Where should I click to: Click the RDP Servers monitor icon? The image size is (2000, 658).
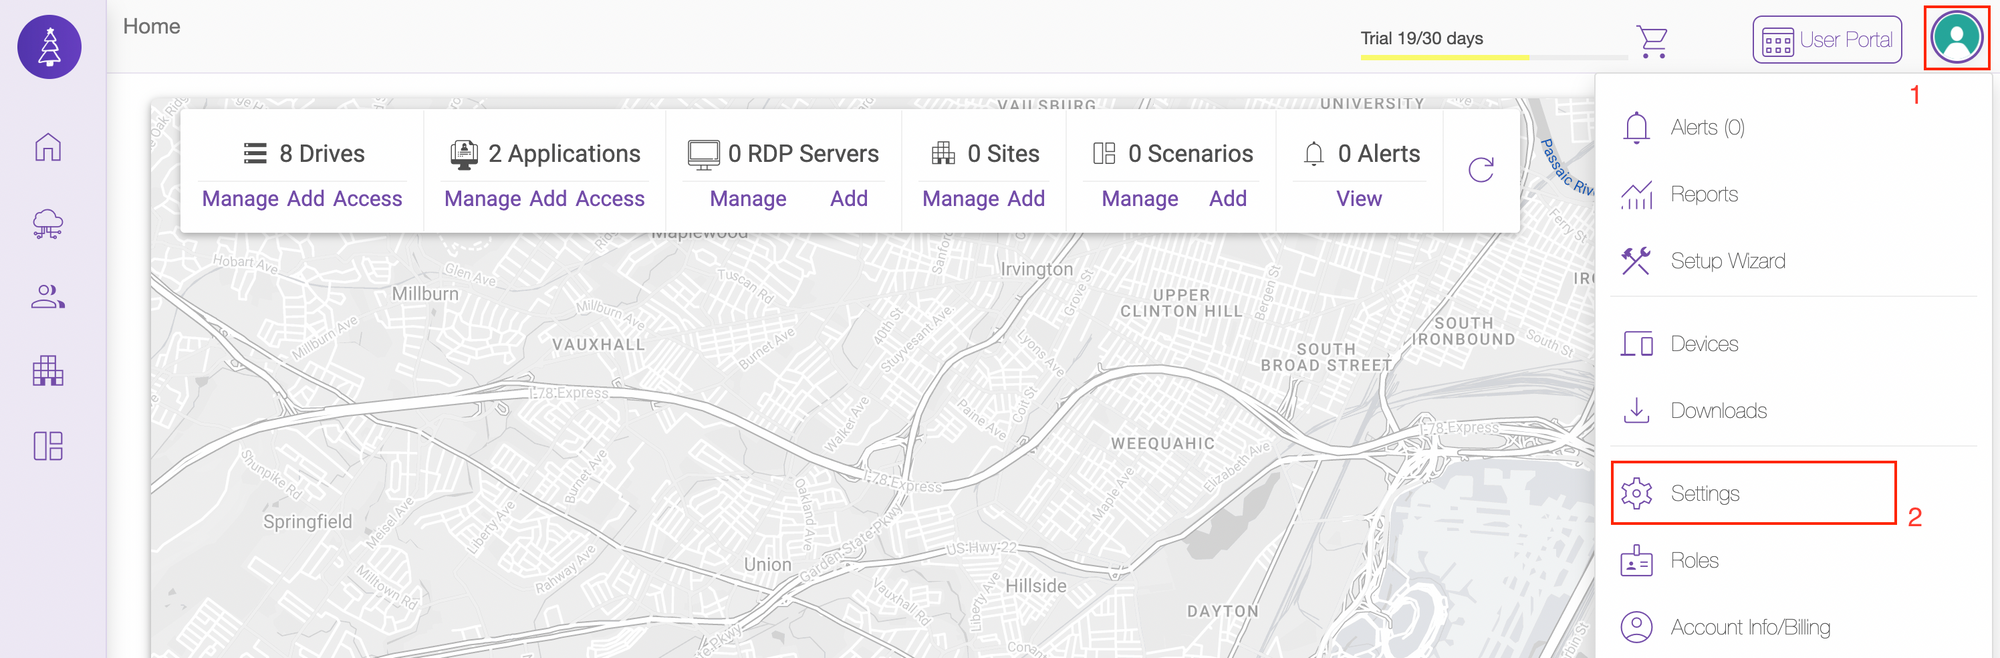(x=703, y=153)
